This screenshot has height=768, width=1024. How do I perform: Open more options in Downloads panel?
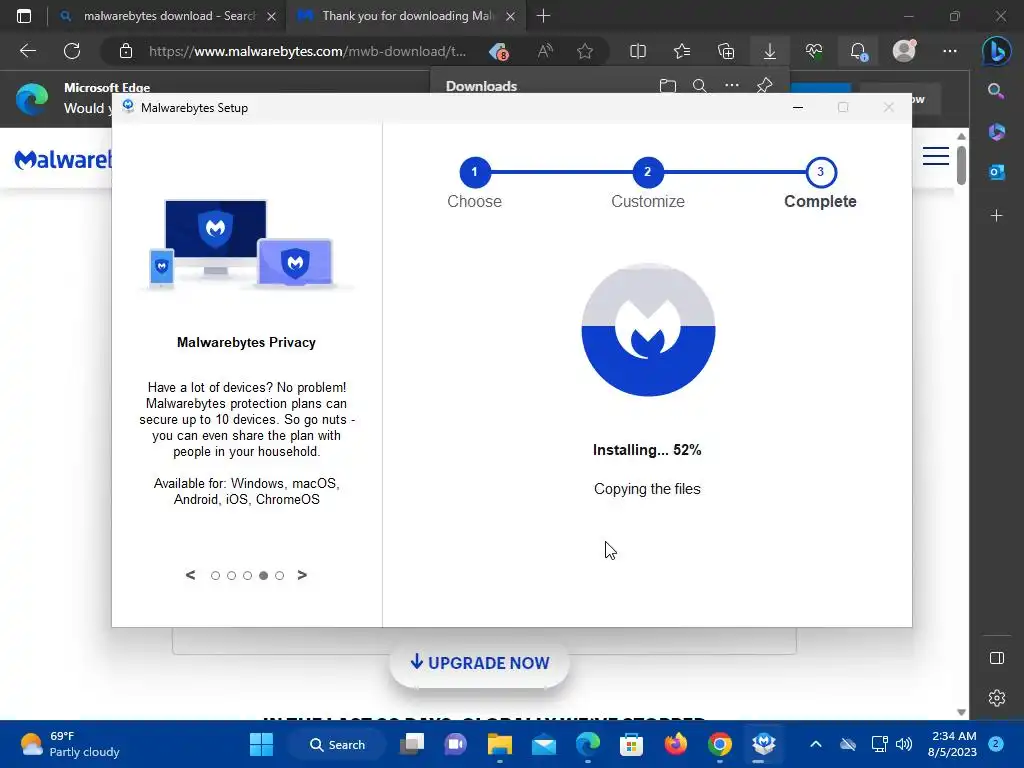click(x=732, y=85)
